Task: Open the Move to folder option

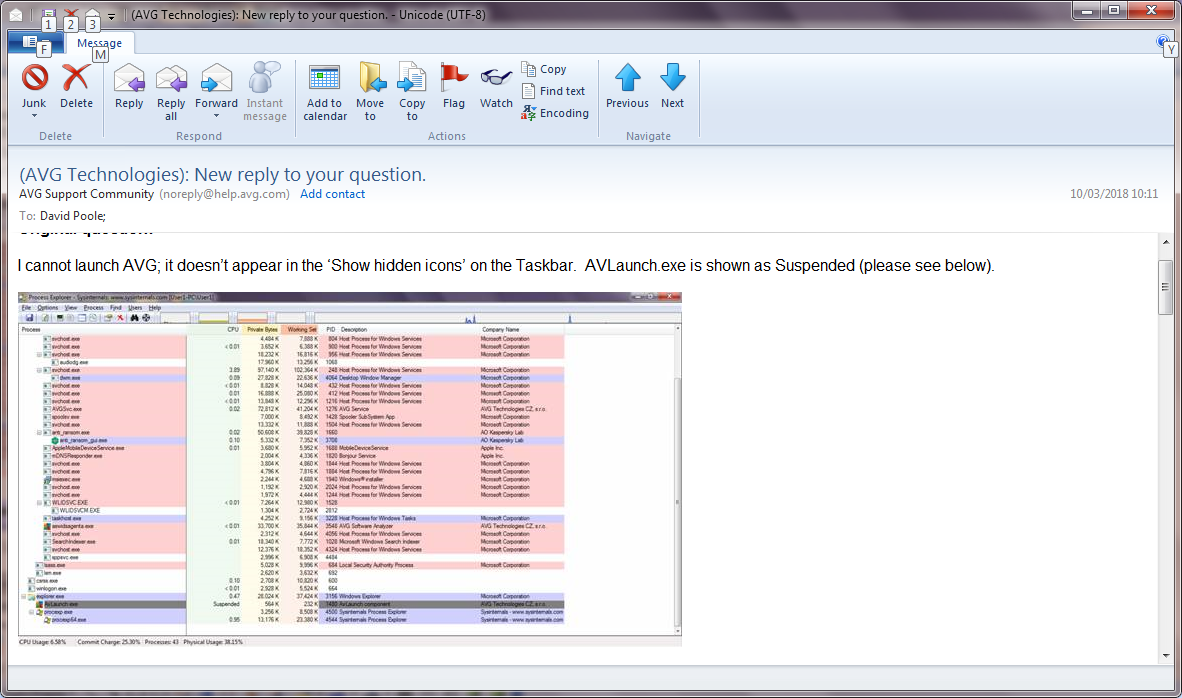Action: [x=370, y=93]
